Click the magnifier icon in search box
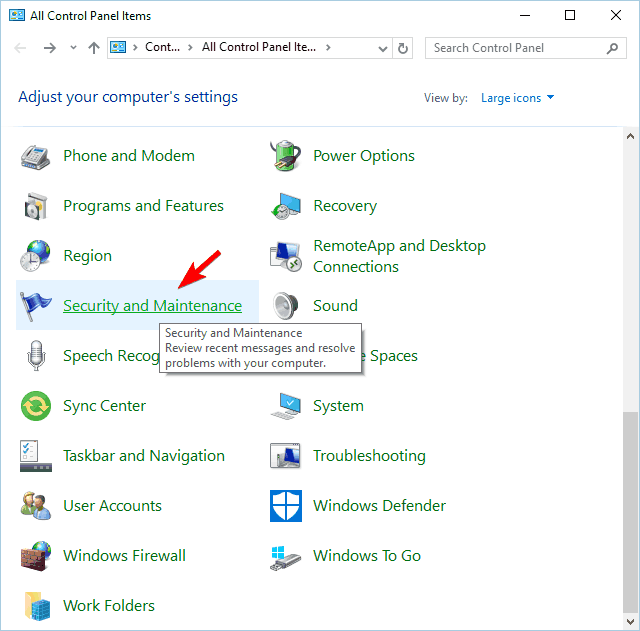640x631 pixels. (612, 48)
